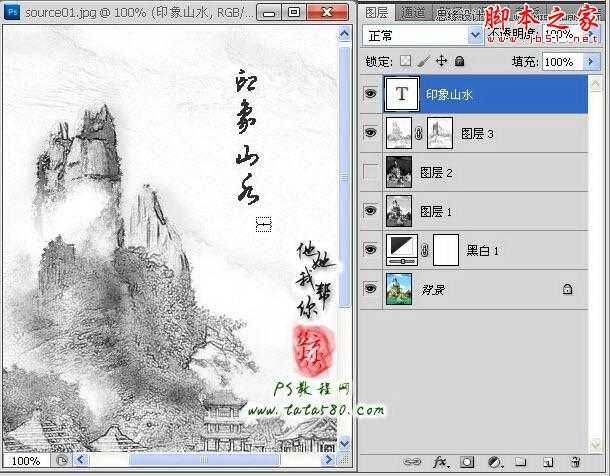Lock all layer attributes
Image resolution: width=610 pixels, height=476 pixels.
pos(459,61)
